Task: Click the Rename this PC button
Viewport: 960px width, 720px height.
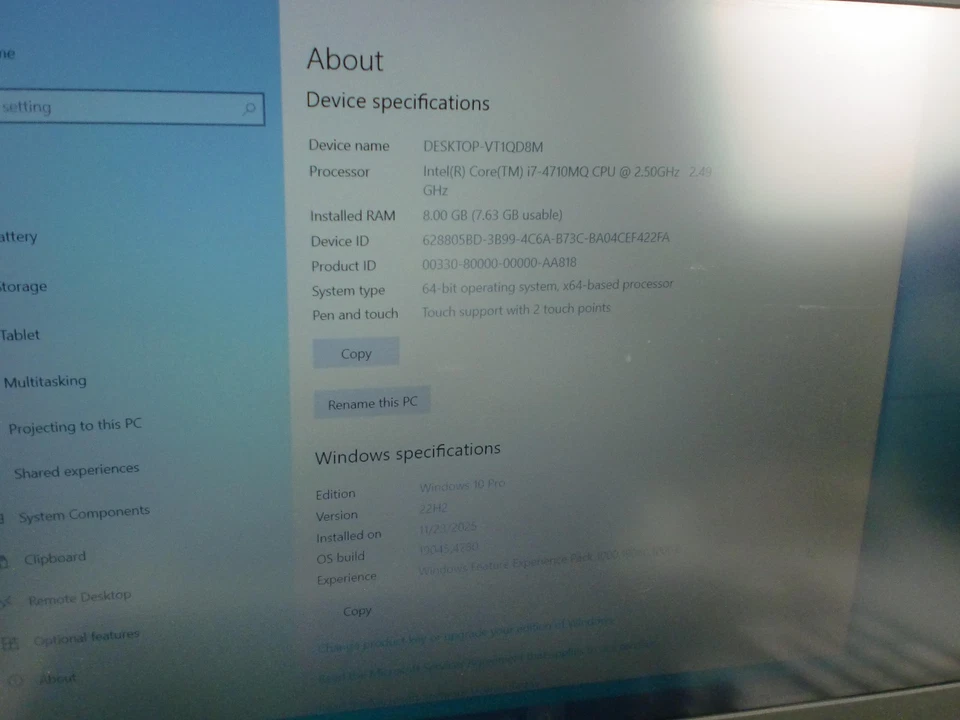Action: point(372,403)
